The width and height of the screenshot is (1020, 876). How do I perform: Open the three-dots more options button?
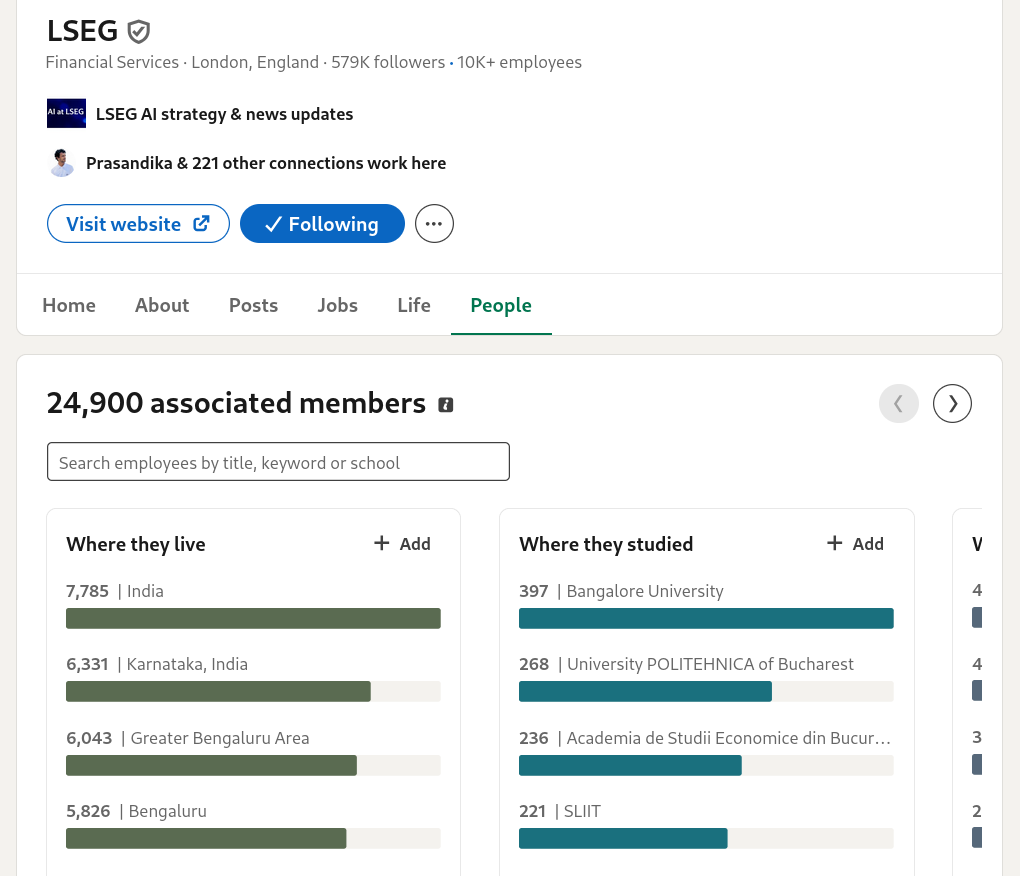(434, 224)
